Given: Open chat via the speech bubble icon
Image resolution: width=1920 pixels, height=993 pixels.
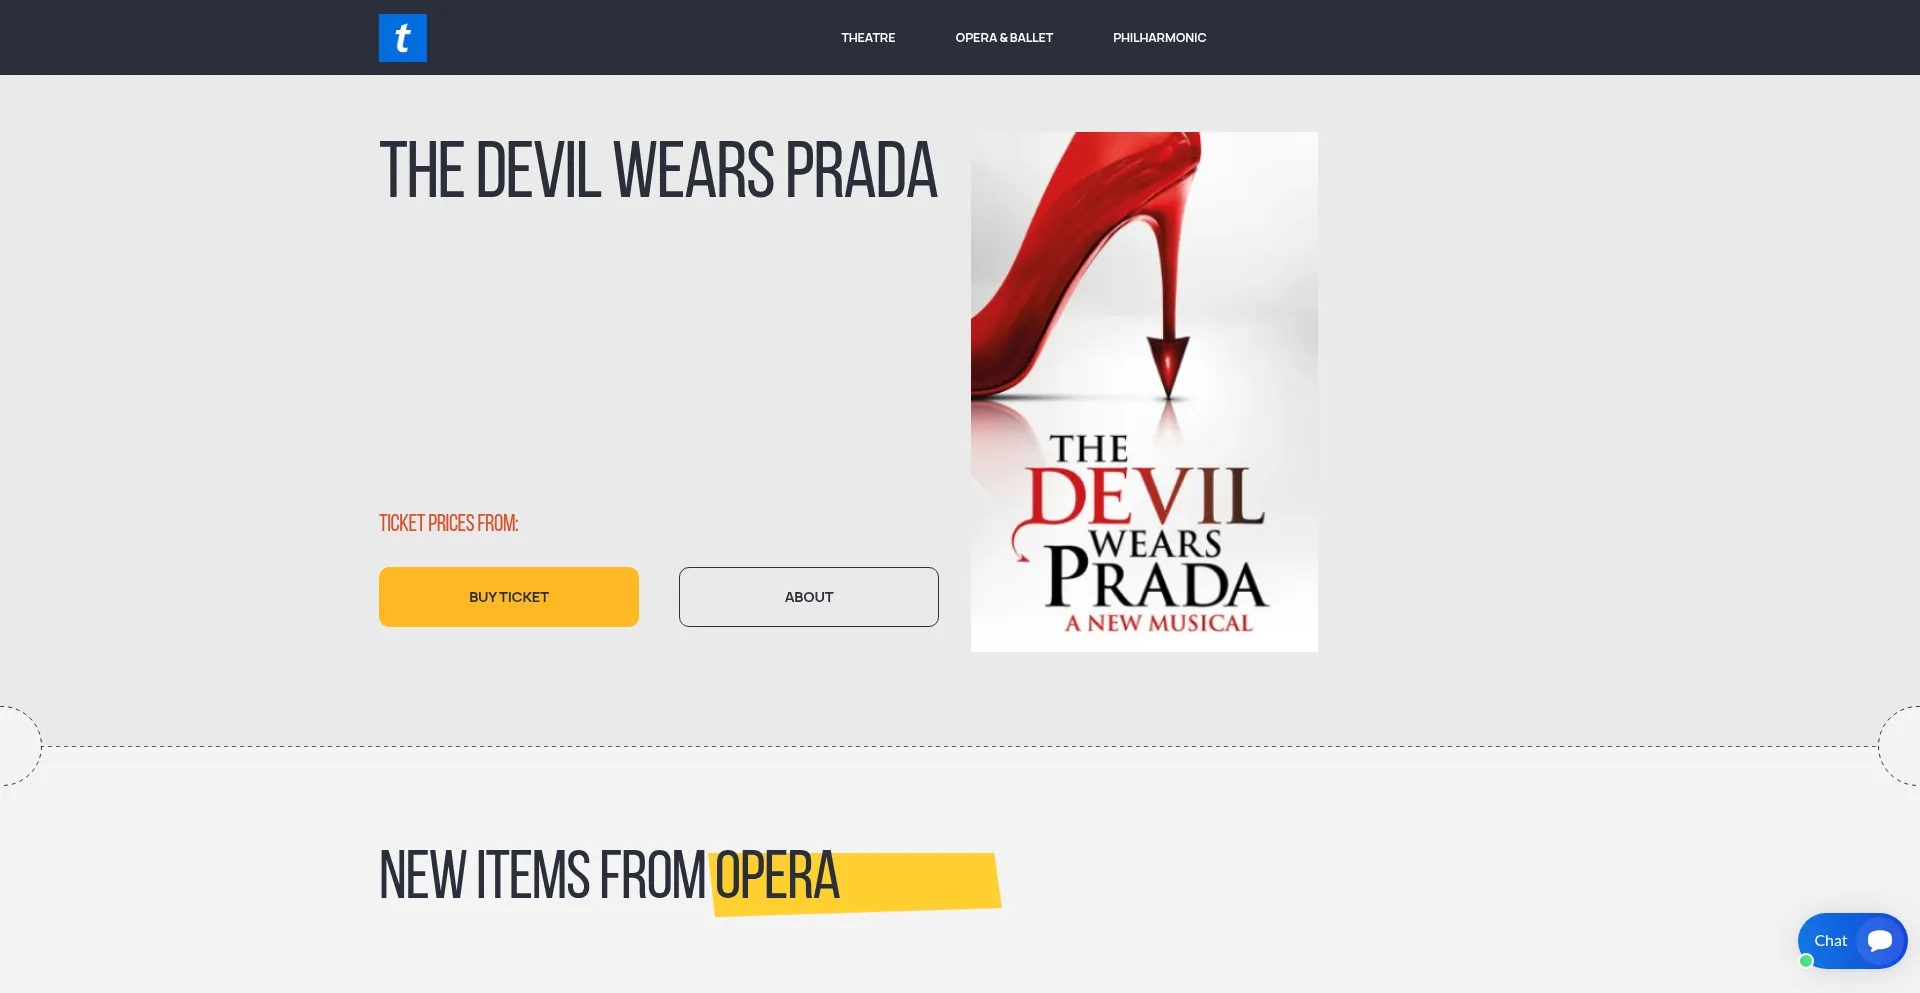Looking at the screenshot, I should click(x=1880, y=940).
